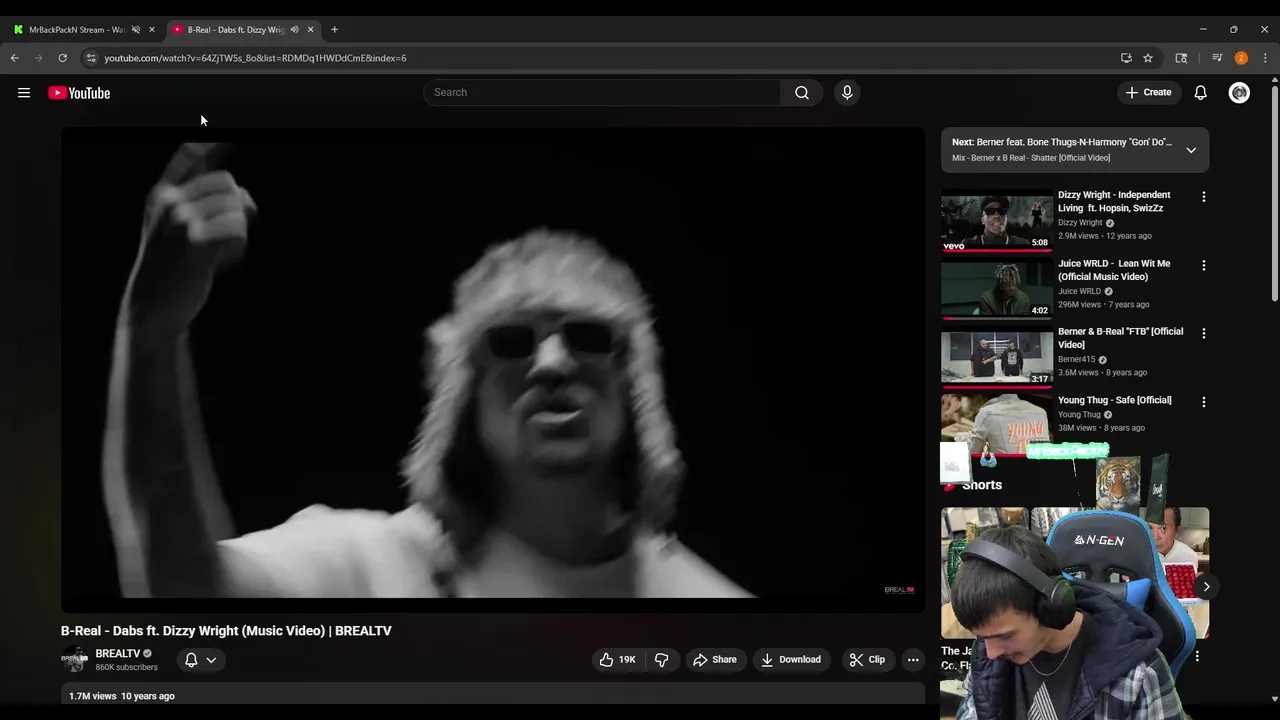Screen dimensions: 1280x720
Task: Open Berner415 channel link
Action: 1076,360
